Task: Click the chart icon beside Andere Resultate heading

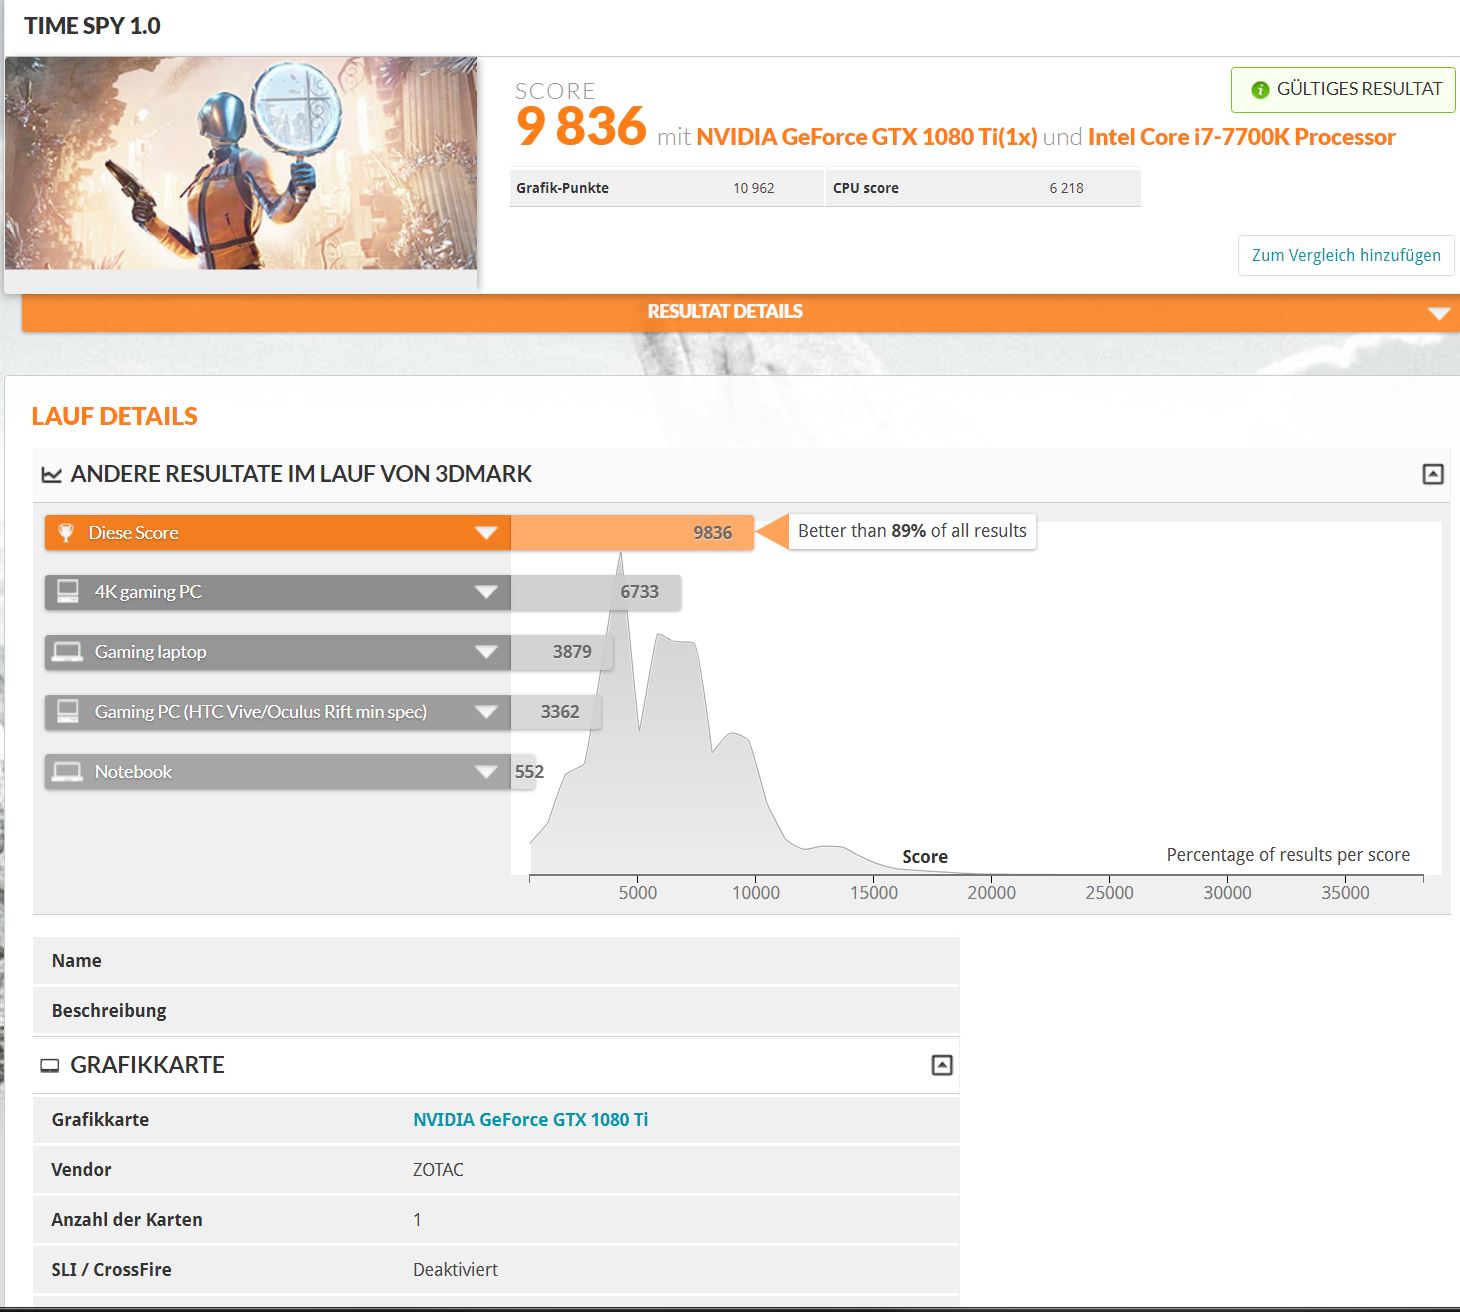Action: [x=51, y=475]
